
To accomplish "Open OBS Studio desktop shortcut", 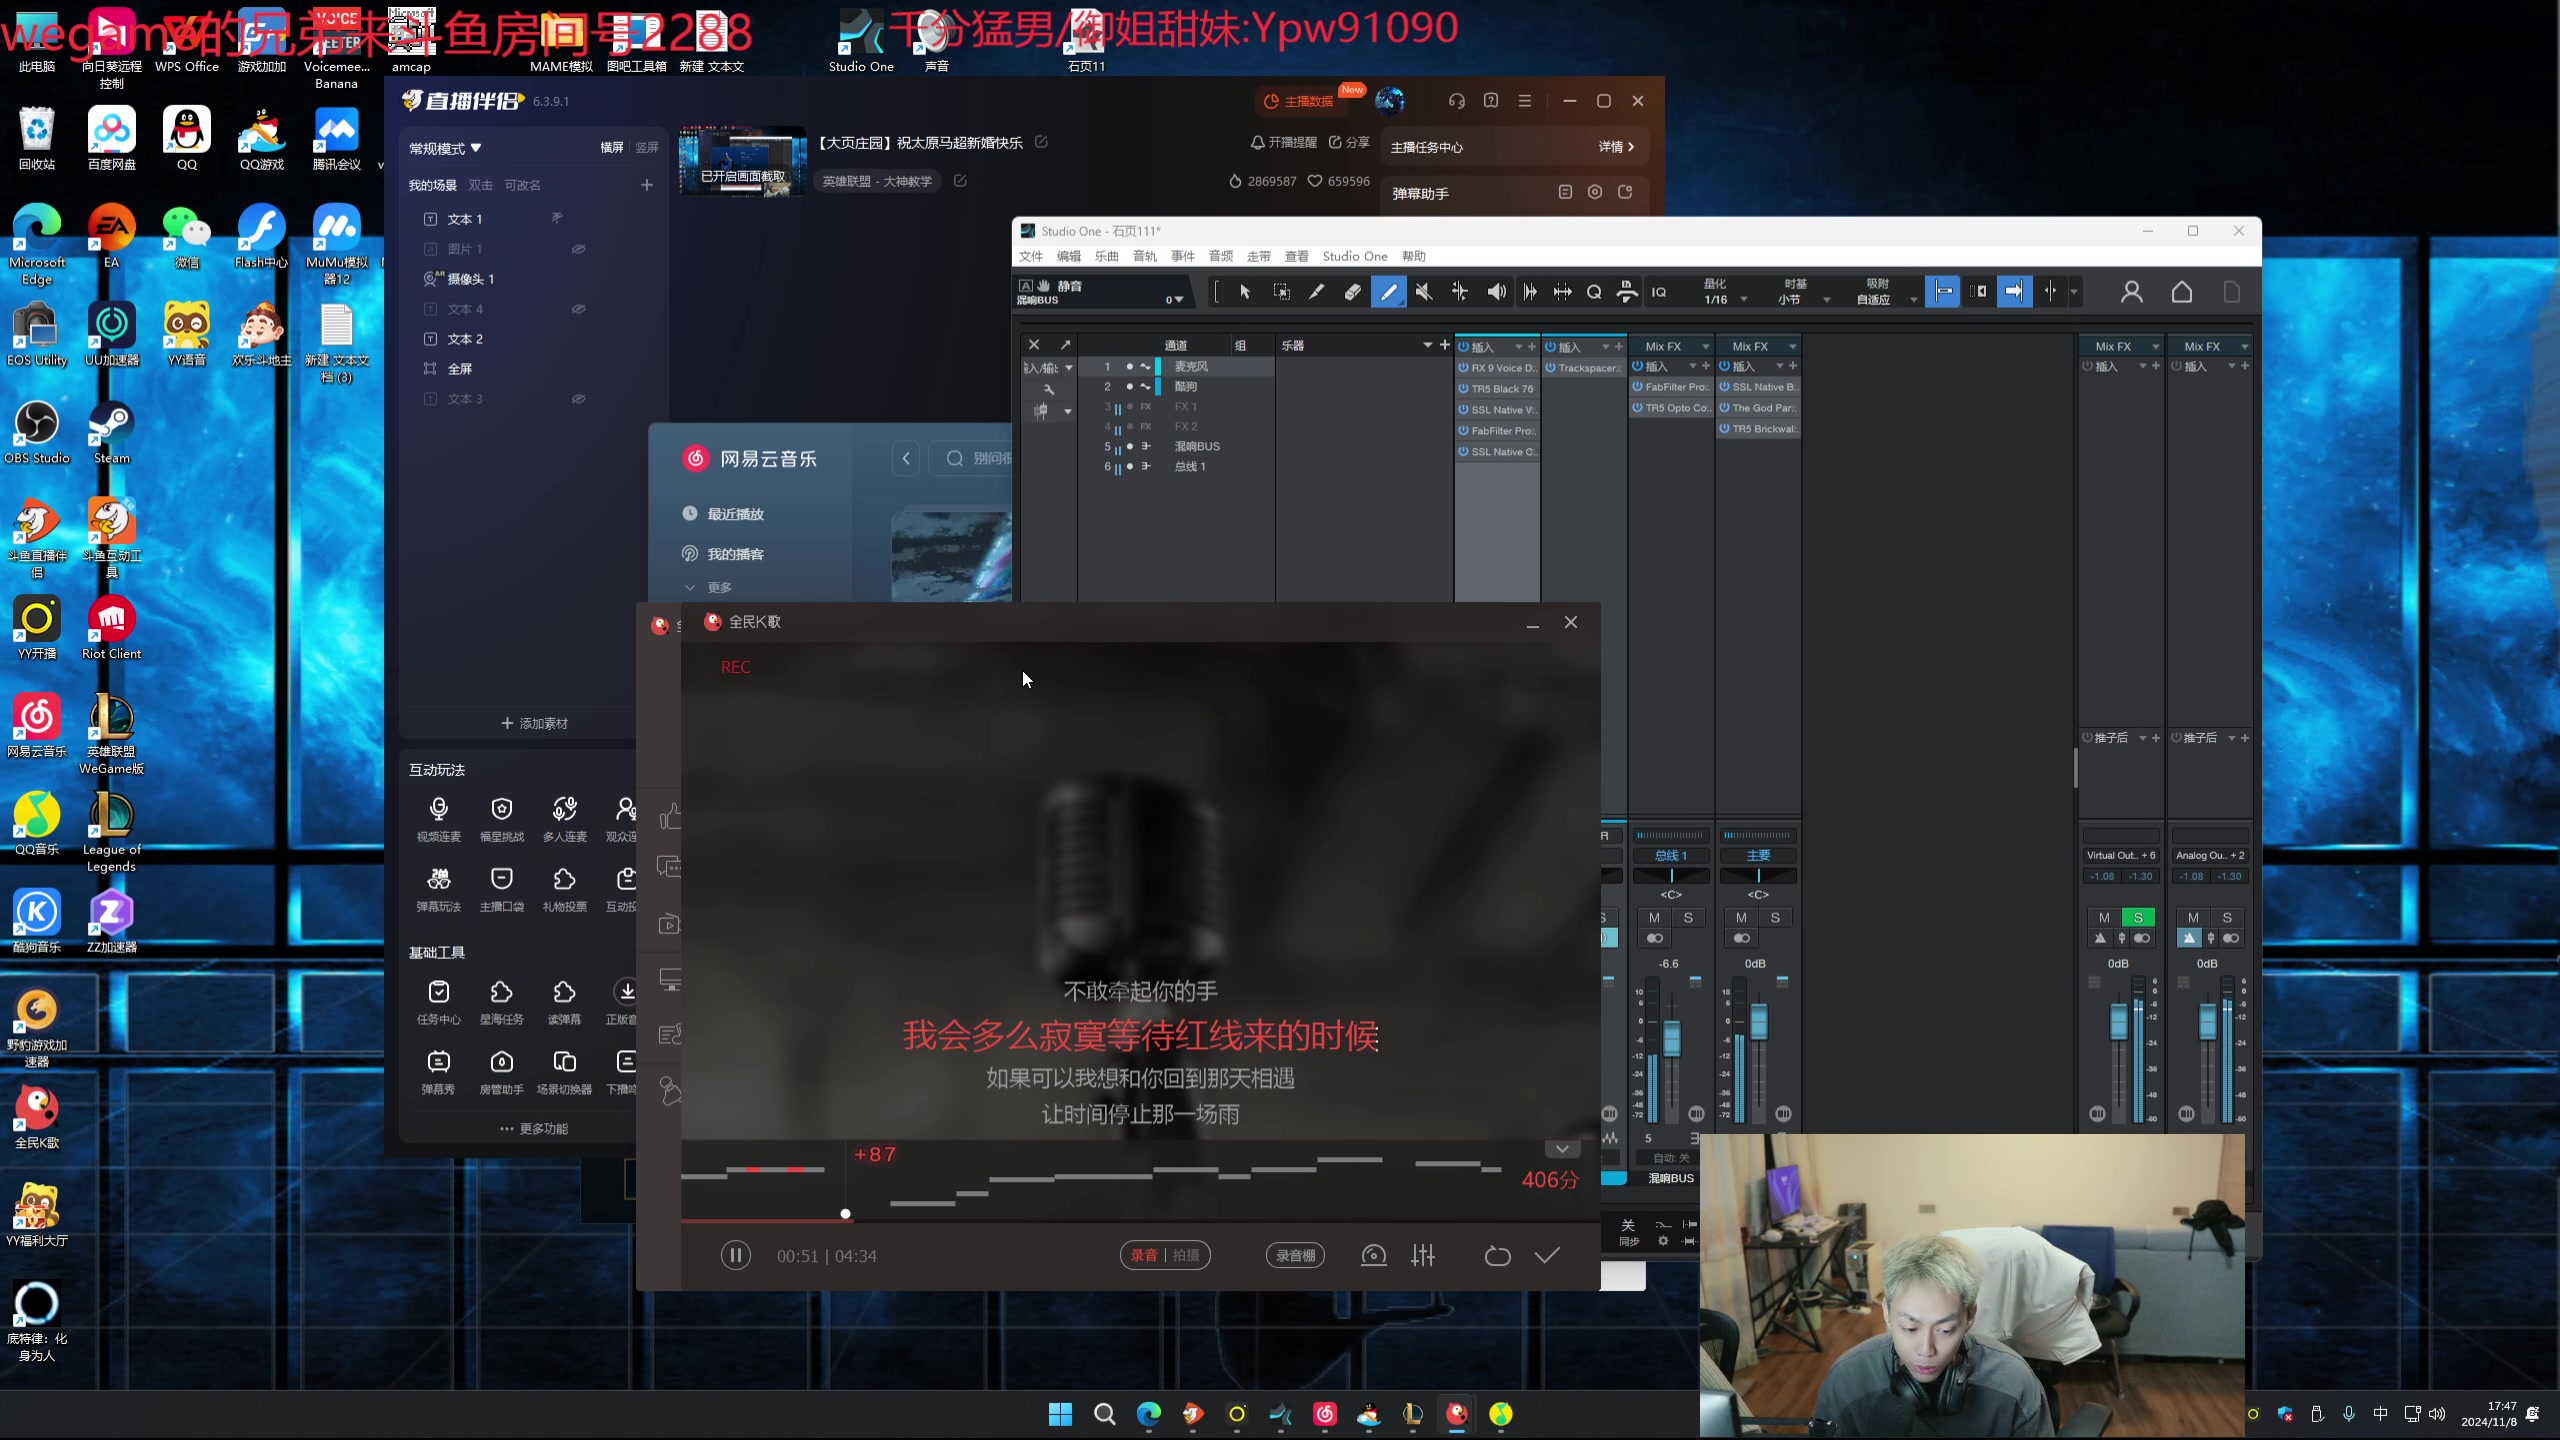I will pyautogui.click(x=37, y=432).
